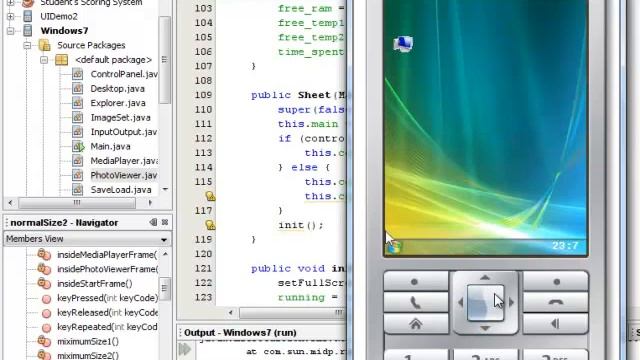Click the ControlPanel.java file icon
This screenshot has height=360, width=640.
(x=77, y=74)
